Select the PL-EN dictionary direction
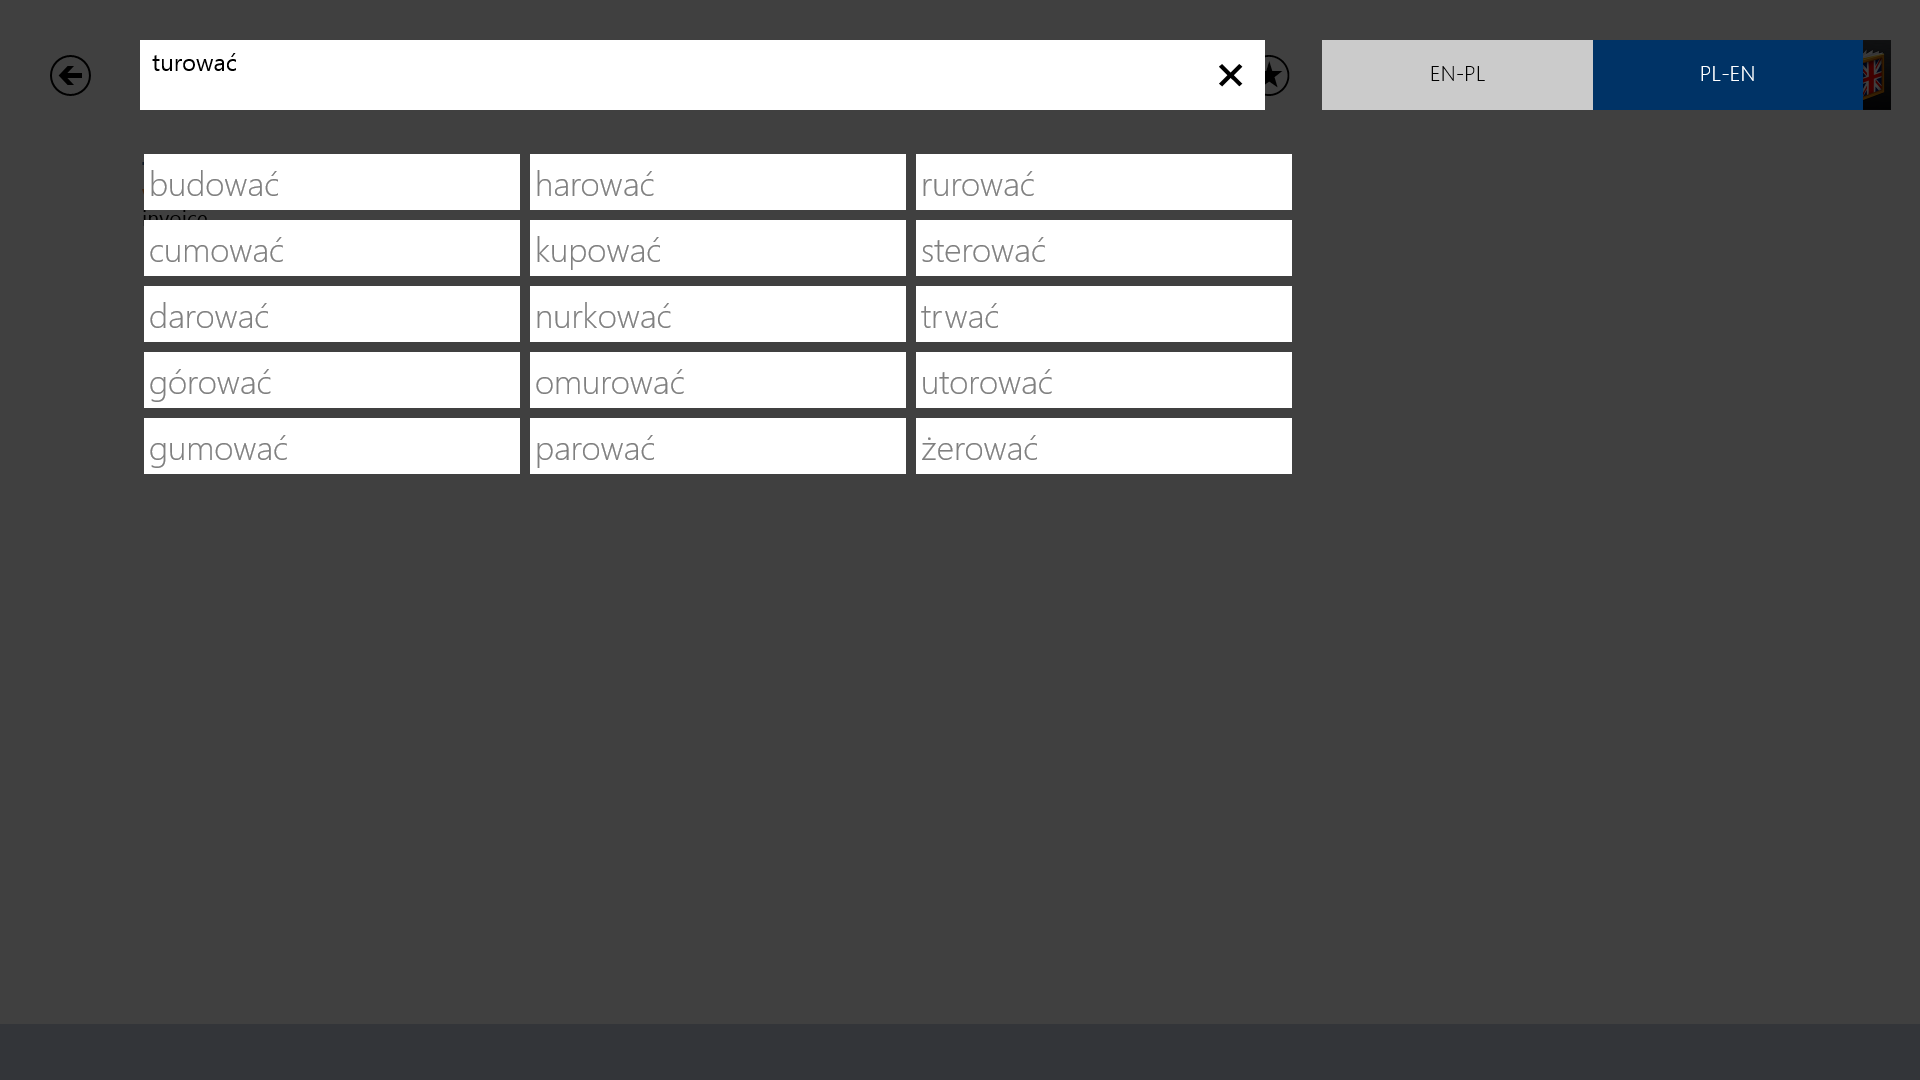Viewport: 1920px width, 1080px height. click(x=1727, y=75)
